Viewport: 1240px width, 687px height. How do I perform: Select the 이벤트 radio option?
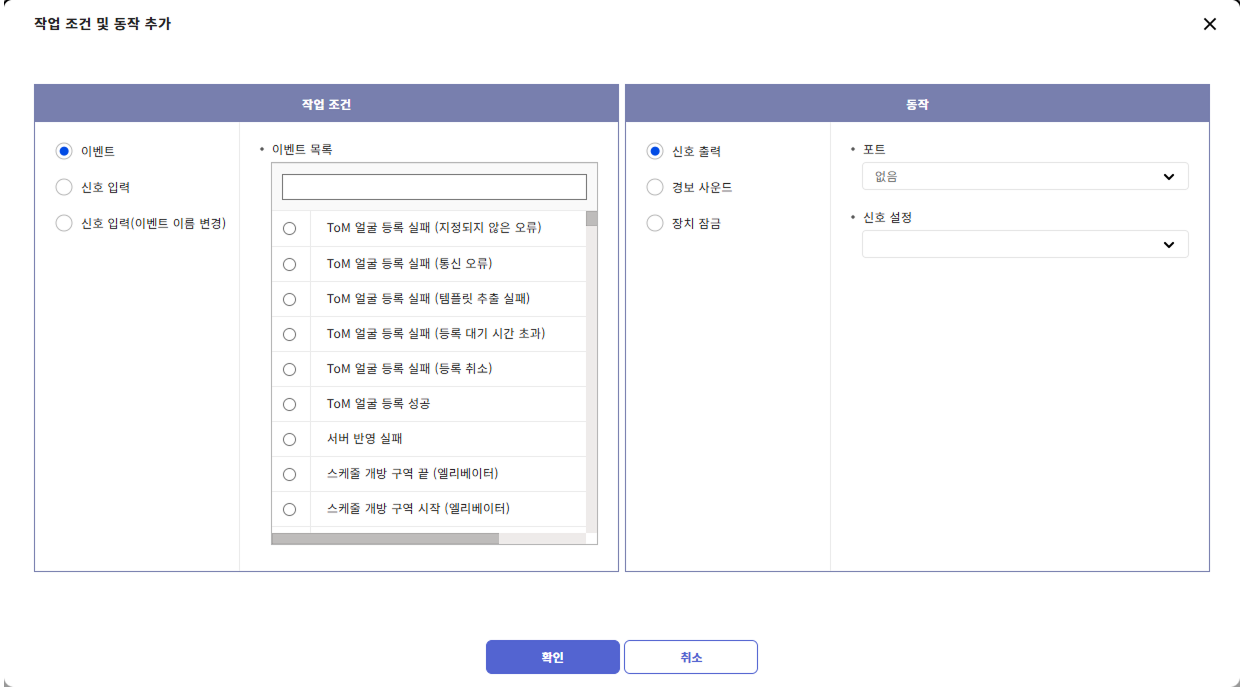[x=64, y=151]
